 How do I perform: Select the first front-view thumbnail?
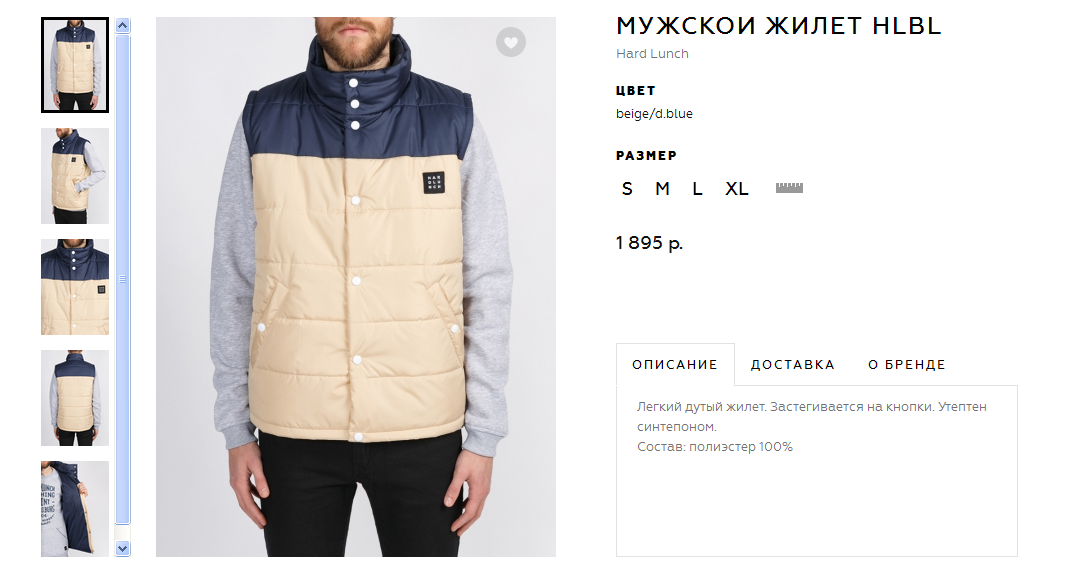(x=75, y=65)
